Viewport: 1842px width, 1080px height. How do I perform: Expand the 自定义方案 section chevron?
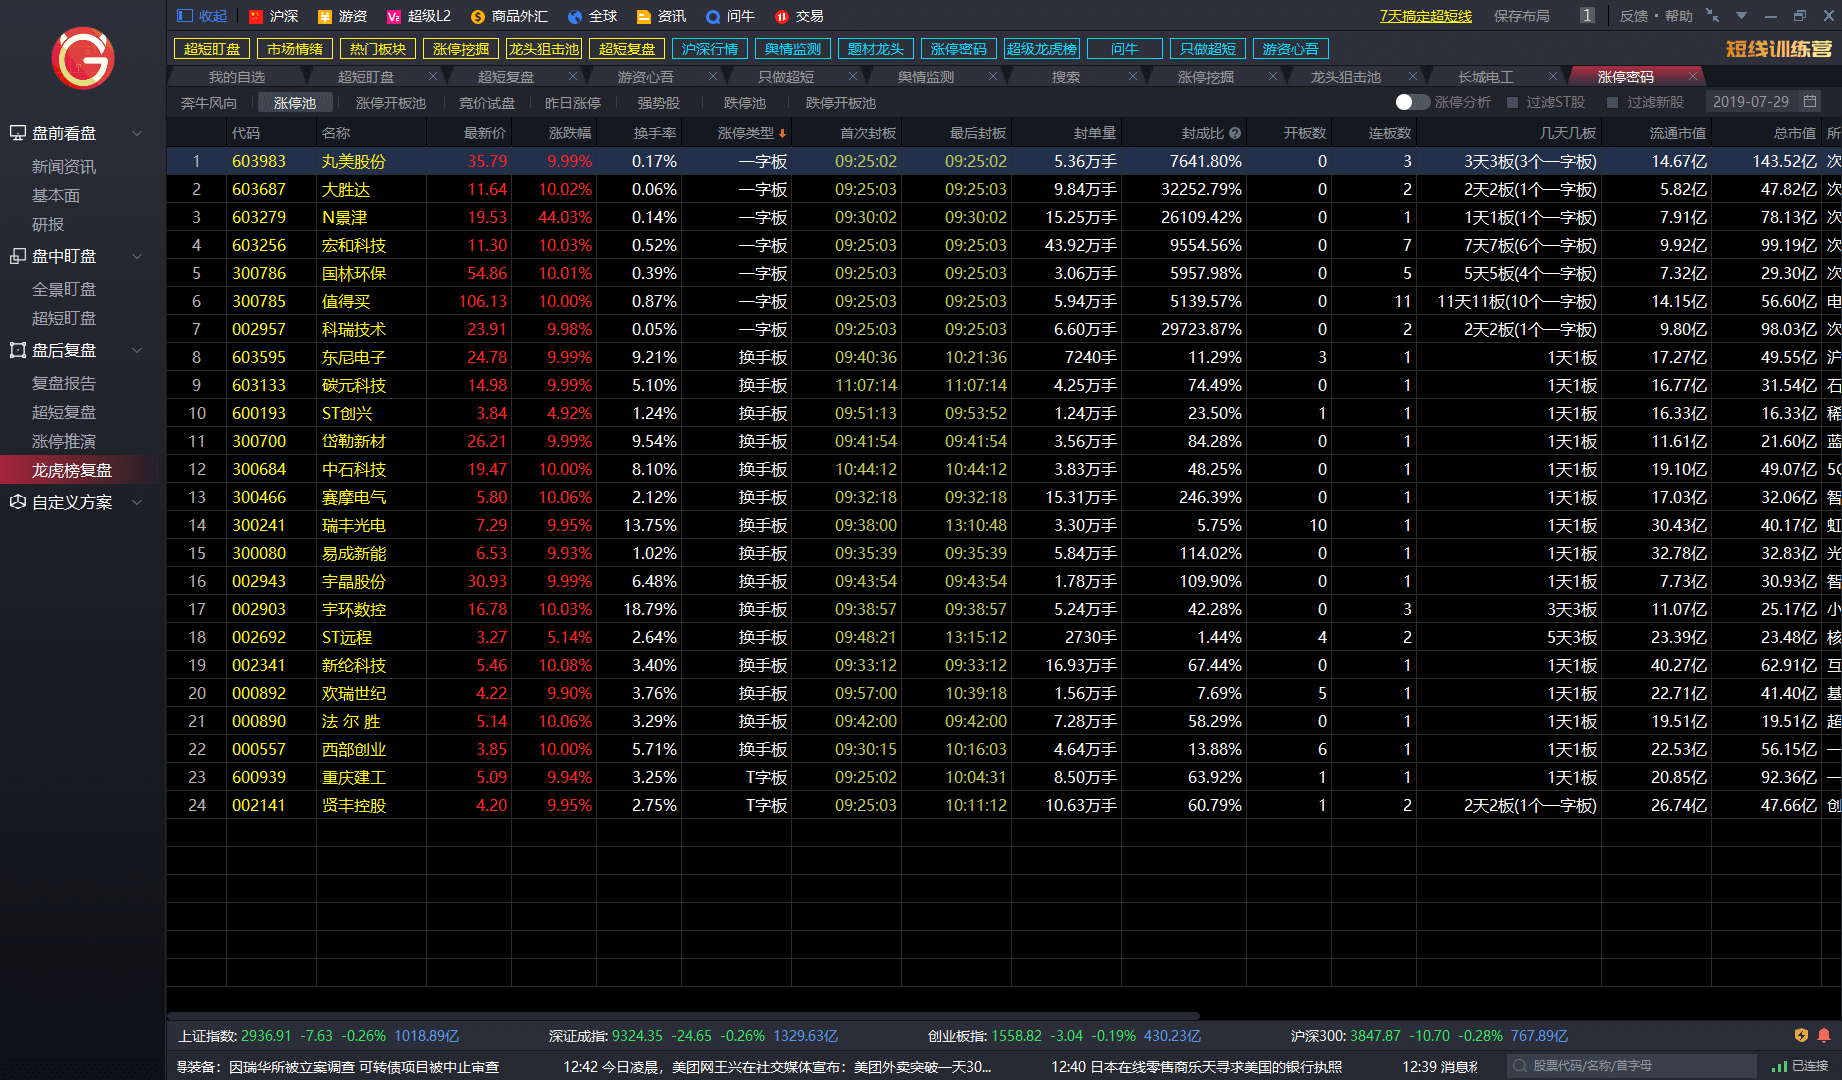pyautogui.click(x=137, y=502)
